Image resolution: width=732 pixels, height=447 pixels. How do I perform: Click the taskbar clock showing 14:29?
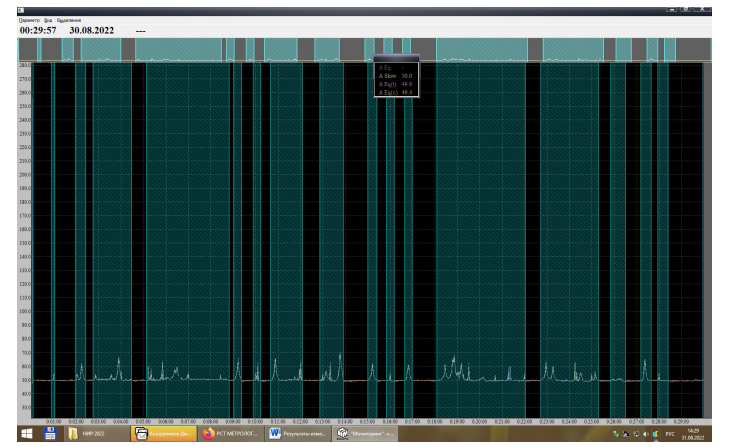[693, 434]
